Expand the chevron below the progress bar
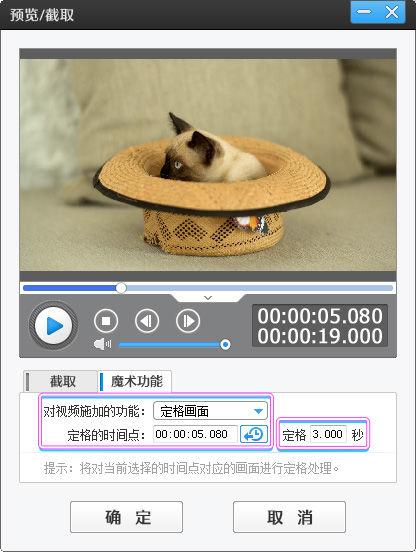 pyautogui.click(x=208, y=298)
